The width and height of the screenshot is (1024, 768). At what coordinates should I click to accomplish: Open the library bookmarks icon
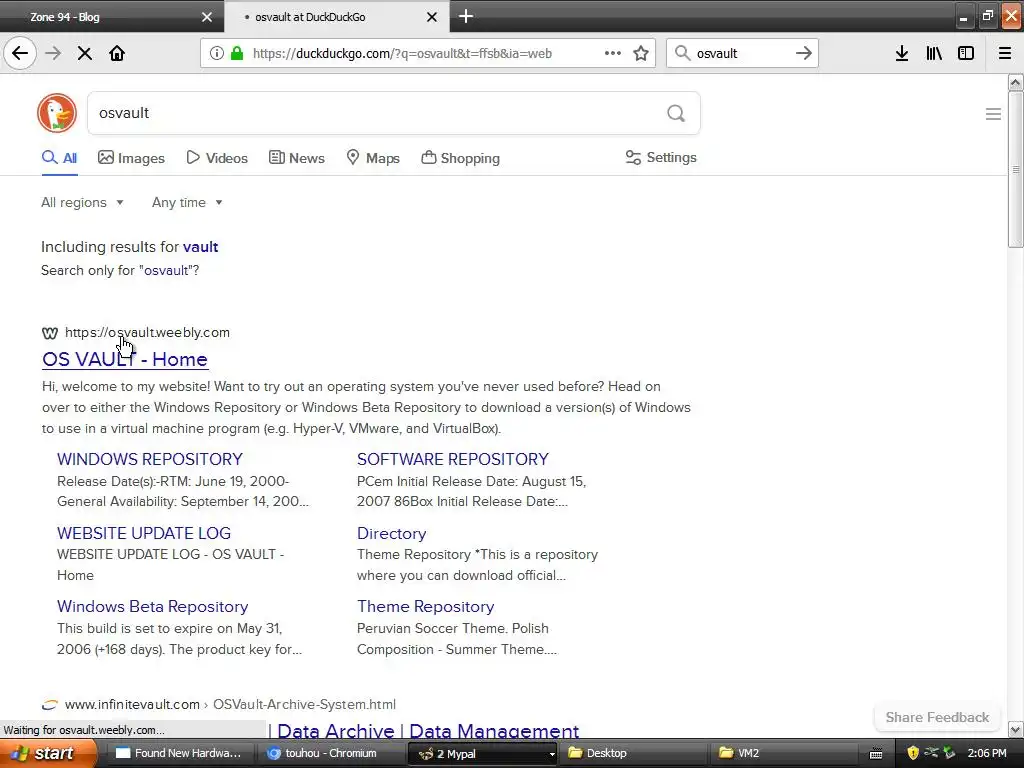click(934, 53)
